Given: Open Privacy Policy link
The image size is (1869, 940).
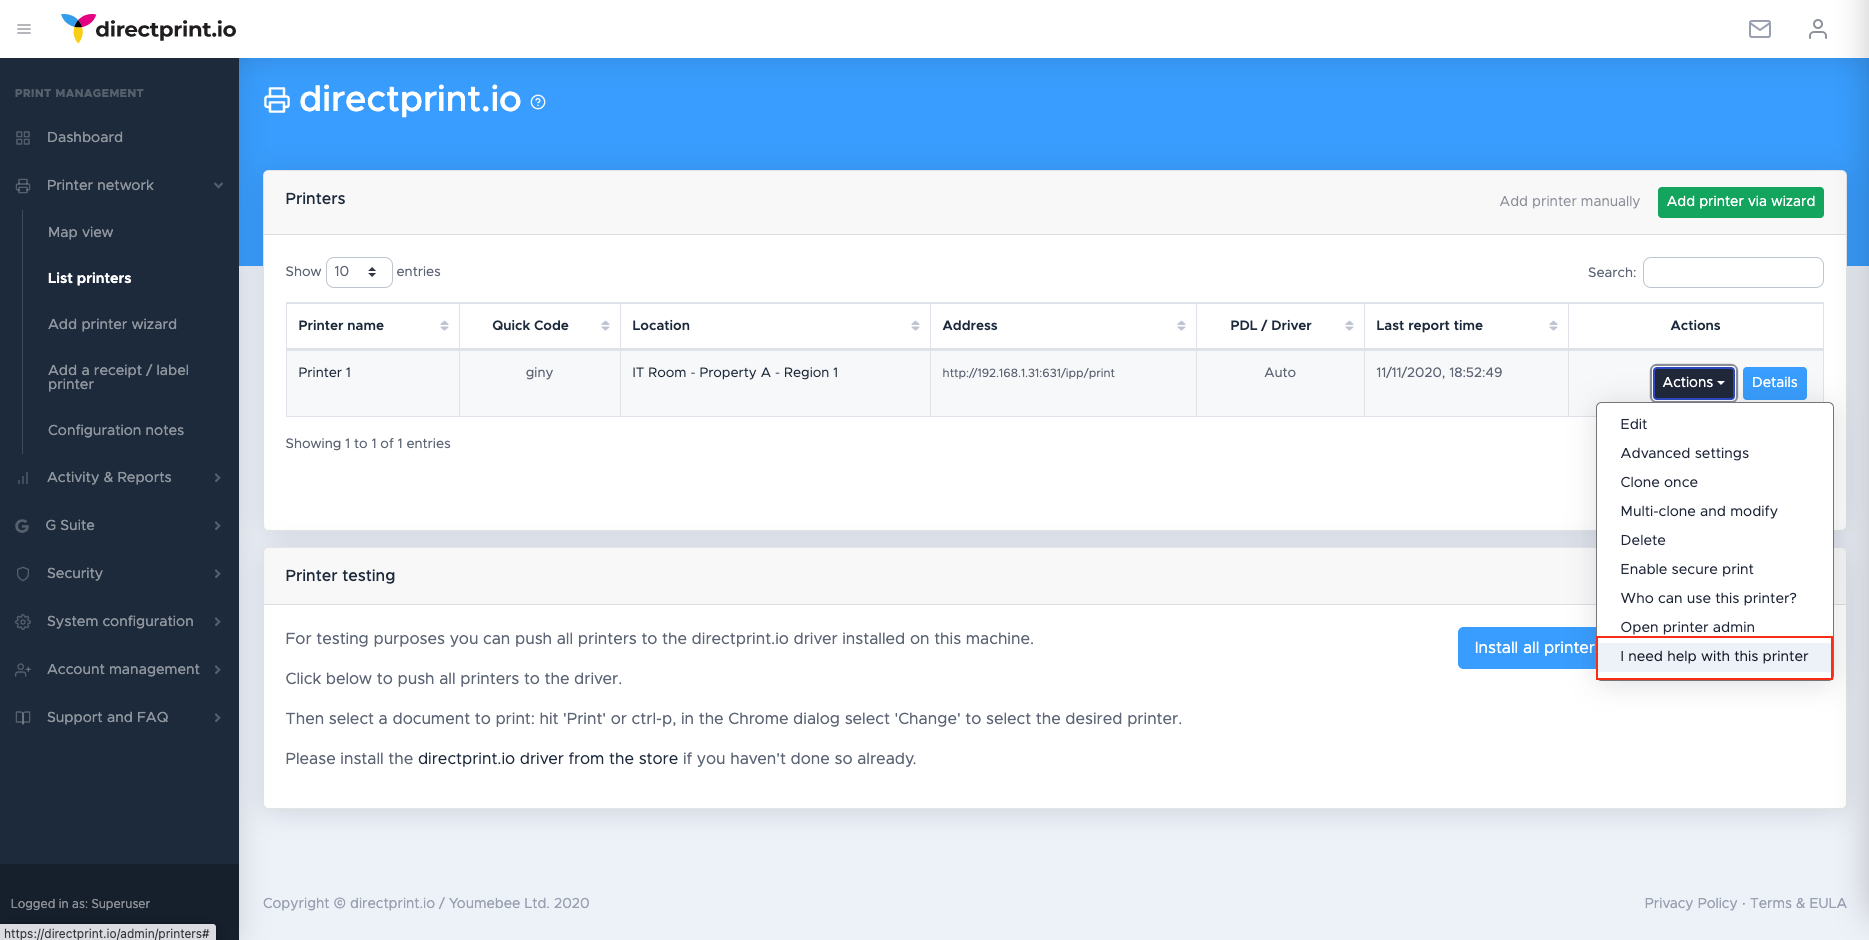Looking at the screenshot, I should point(1690,903).
